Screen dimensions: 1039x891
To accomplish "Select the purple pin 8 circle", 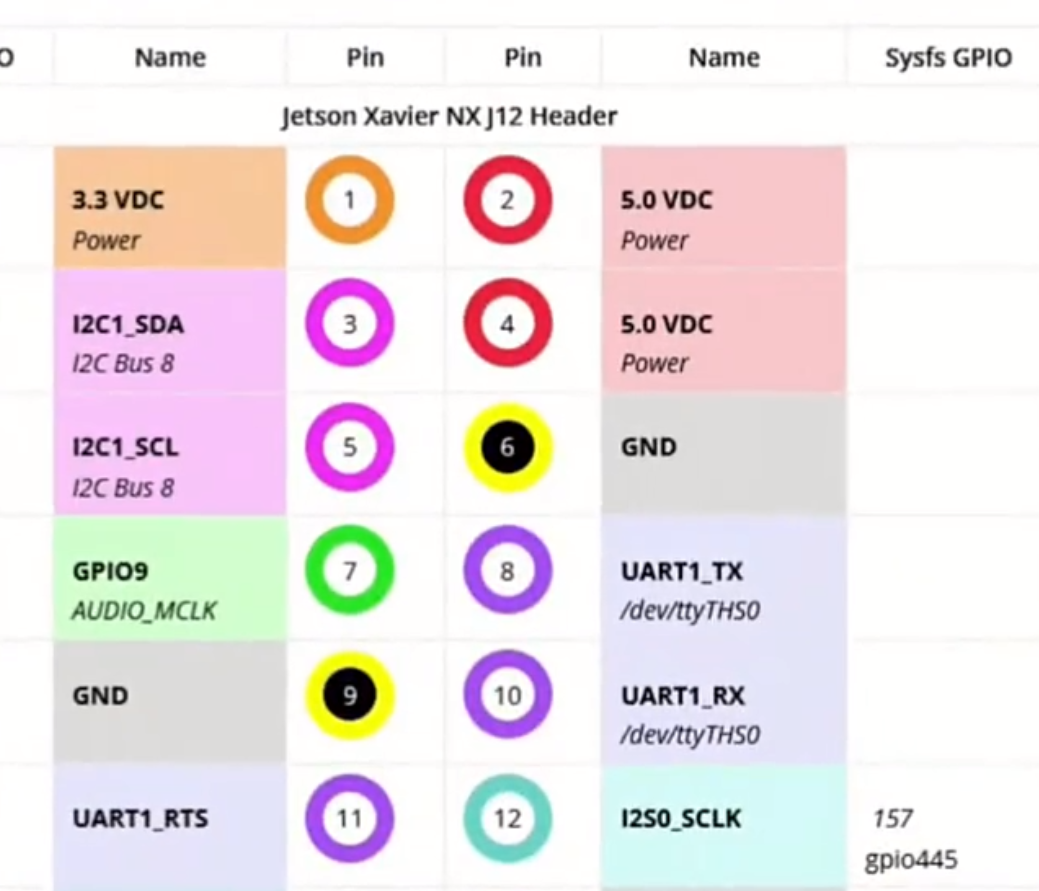I will (507, 570).
